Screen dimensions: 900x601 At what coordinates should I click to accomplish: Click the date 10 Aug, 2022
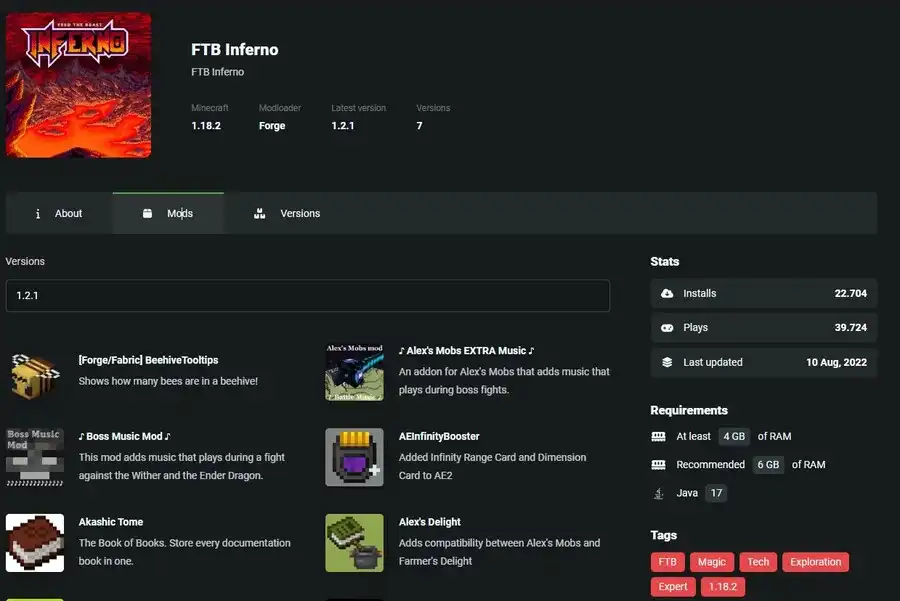tap(836, 362)
